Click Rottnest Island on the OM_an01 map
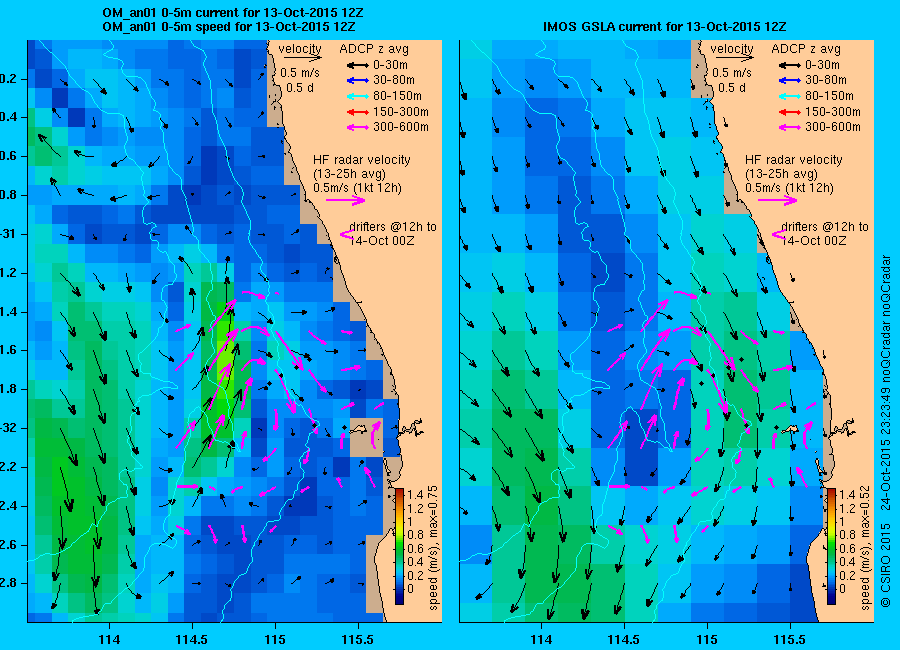Image resolution: width=900 pixels, height=650 pixels. tap(359, 428)
